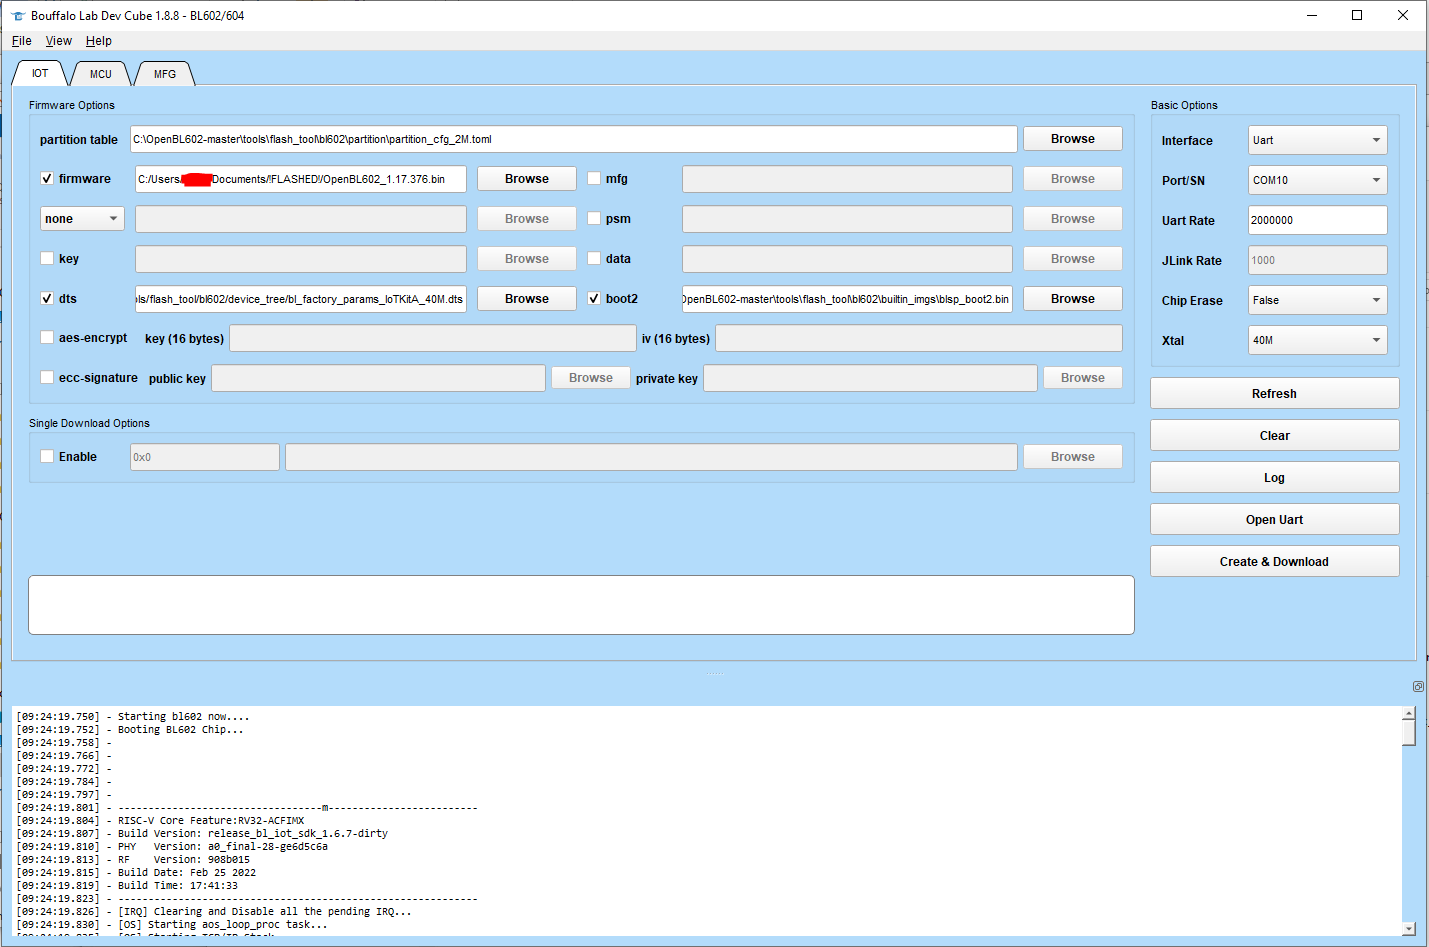The height and width of the screenshot is (947, 1429).
Task: Click the Clear button
Action: tap(1274, 436)
